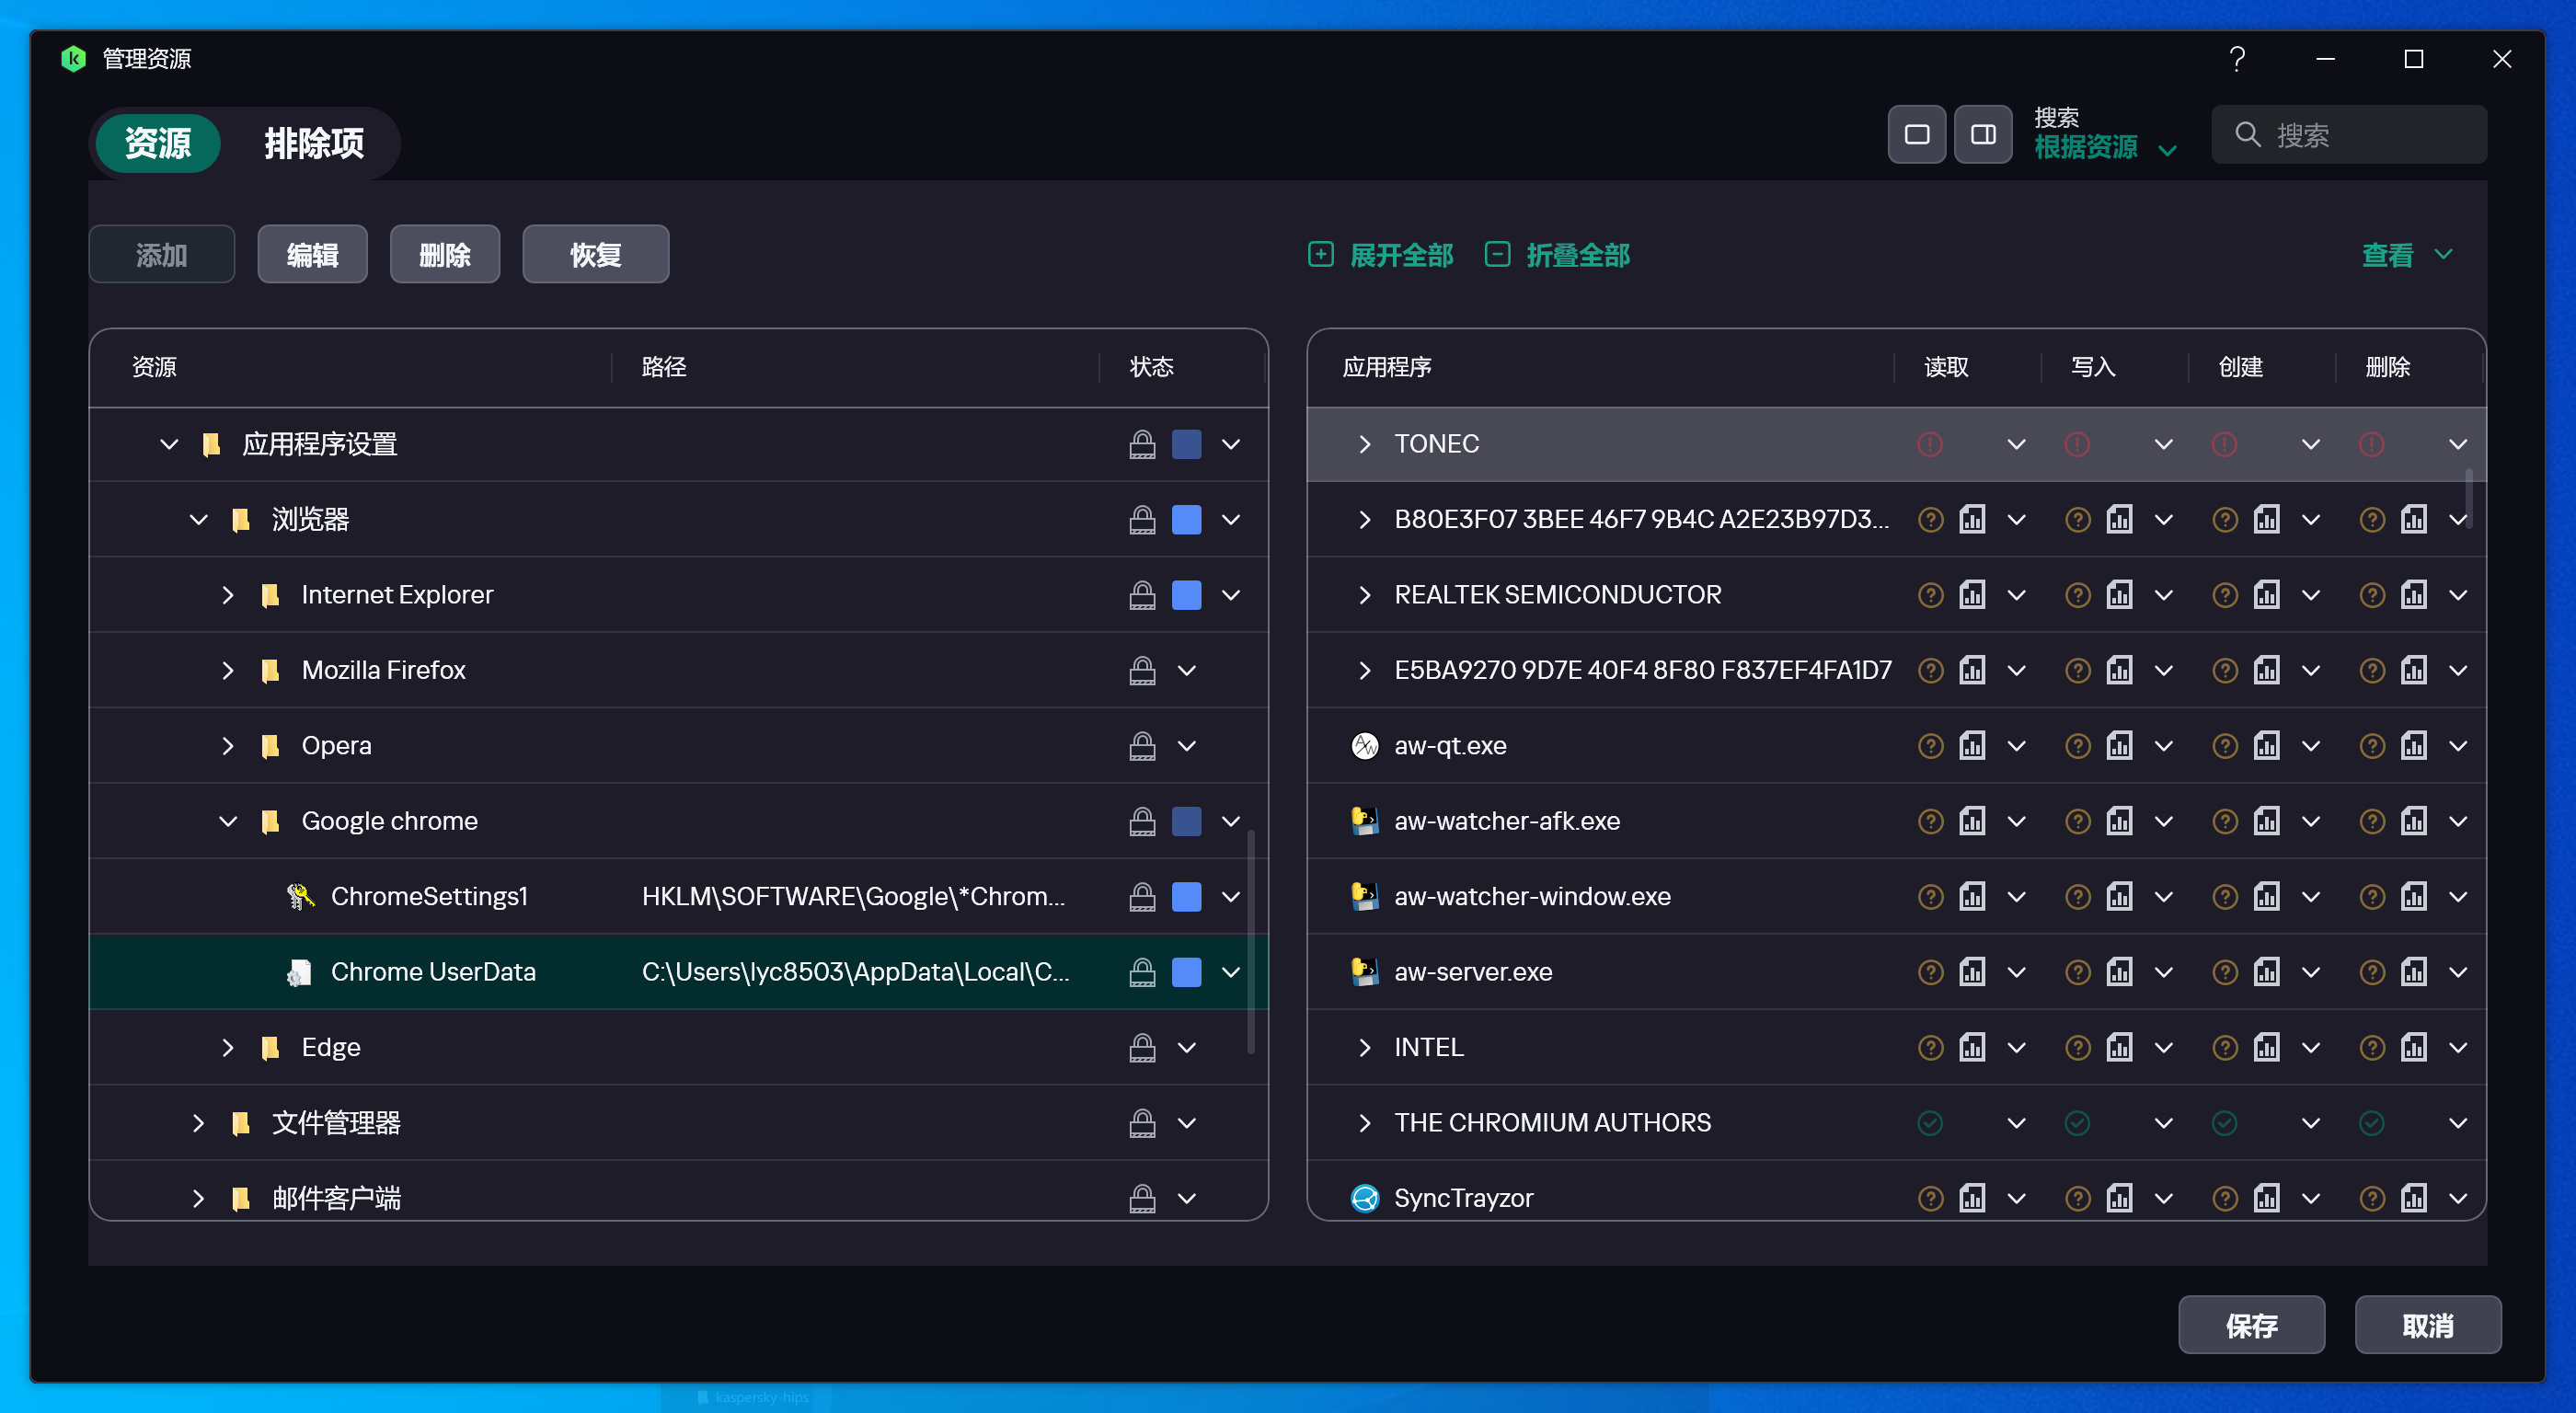Click the help question mark icon
Image resolution: width=2576 pixels, height=1413 pixels.
(2237, 59)
